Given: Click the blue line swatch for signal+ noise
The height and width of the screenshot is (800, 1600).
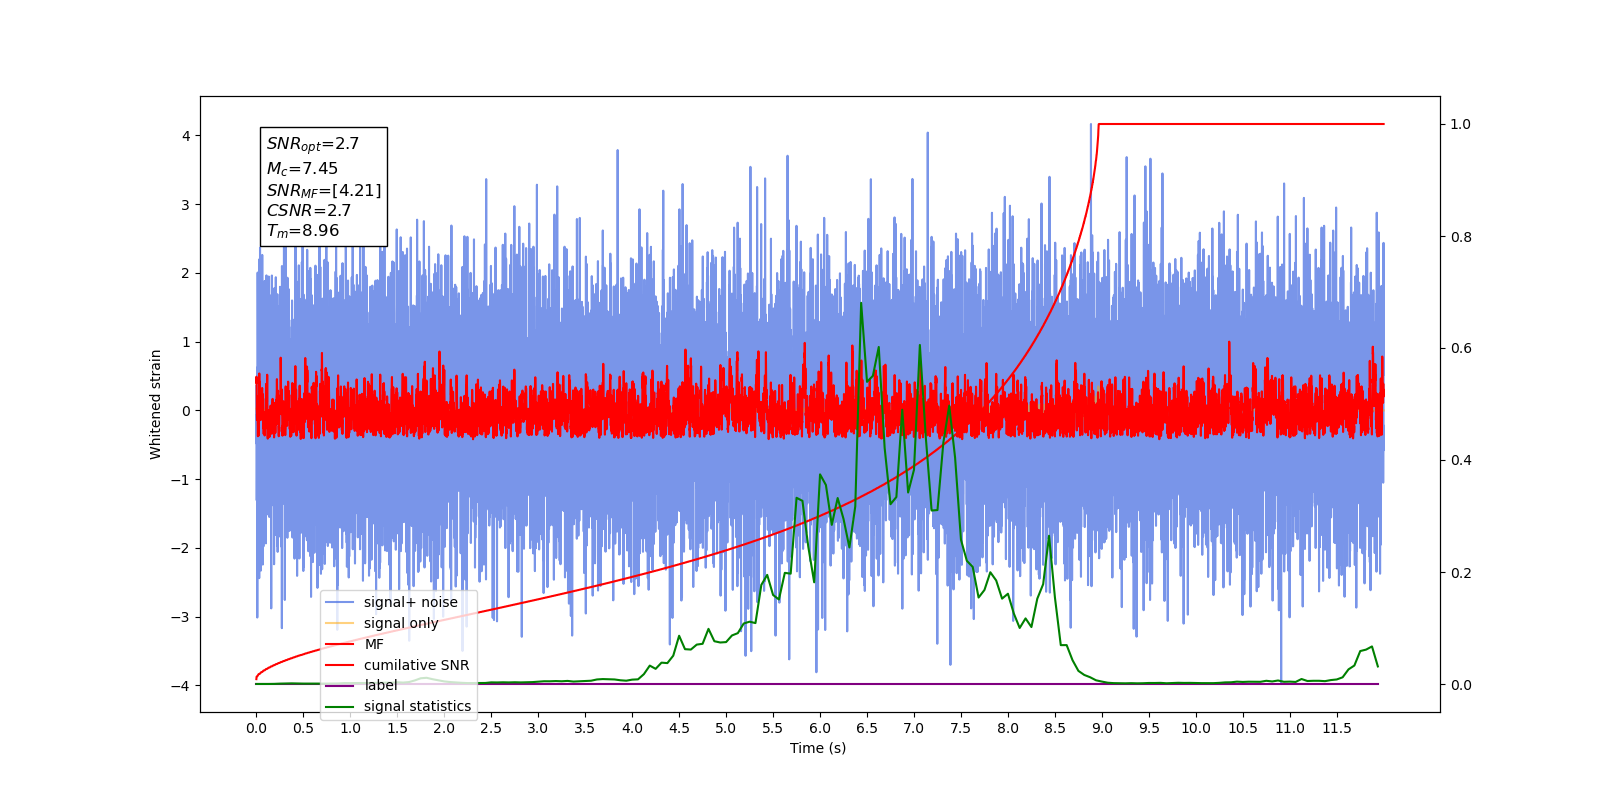Looking at the screenshot, I should coord(340,603).
